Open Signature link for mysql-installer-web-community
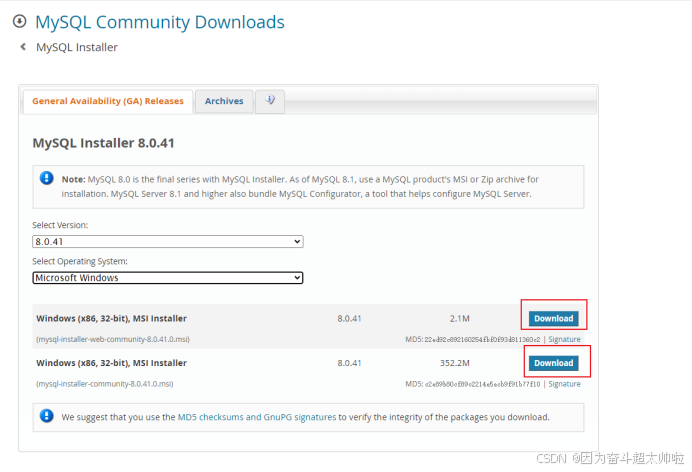Screen dimensions: 692x472 pyautogui.click(x=564, y=339)
